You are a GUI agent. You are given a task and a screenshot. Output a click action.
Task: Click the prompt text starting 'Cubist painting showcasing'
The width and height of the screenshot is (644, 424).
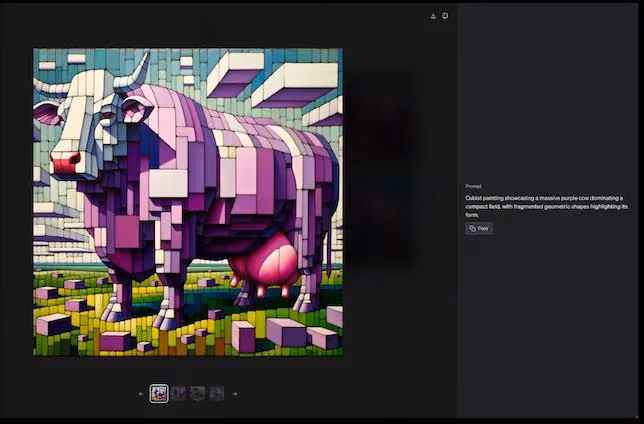547,206
